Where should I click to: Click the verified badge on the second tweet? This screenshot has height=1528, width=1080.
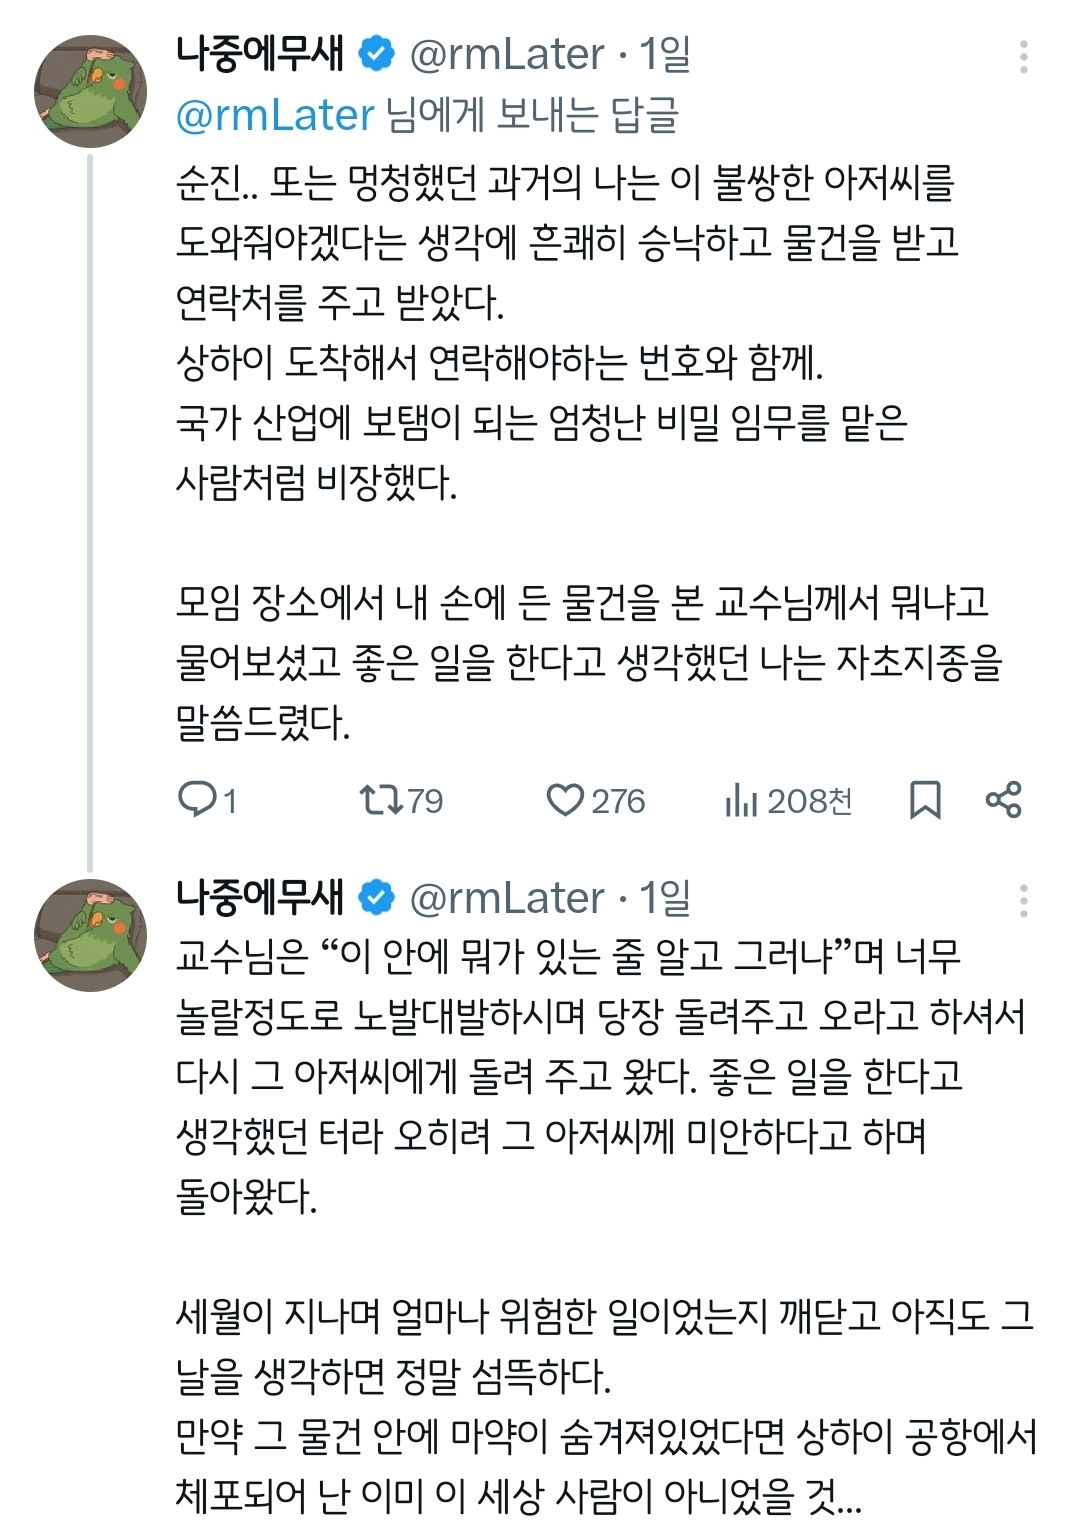tap(375, 899)
